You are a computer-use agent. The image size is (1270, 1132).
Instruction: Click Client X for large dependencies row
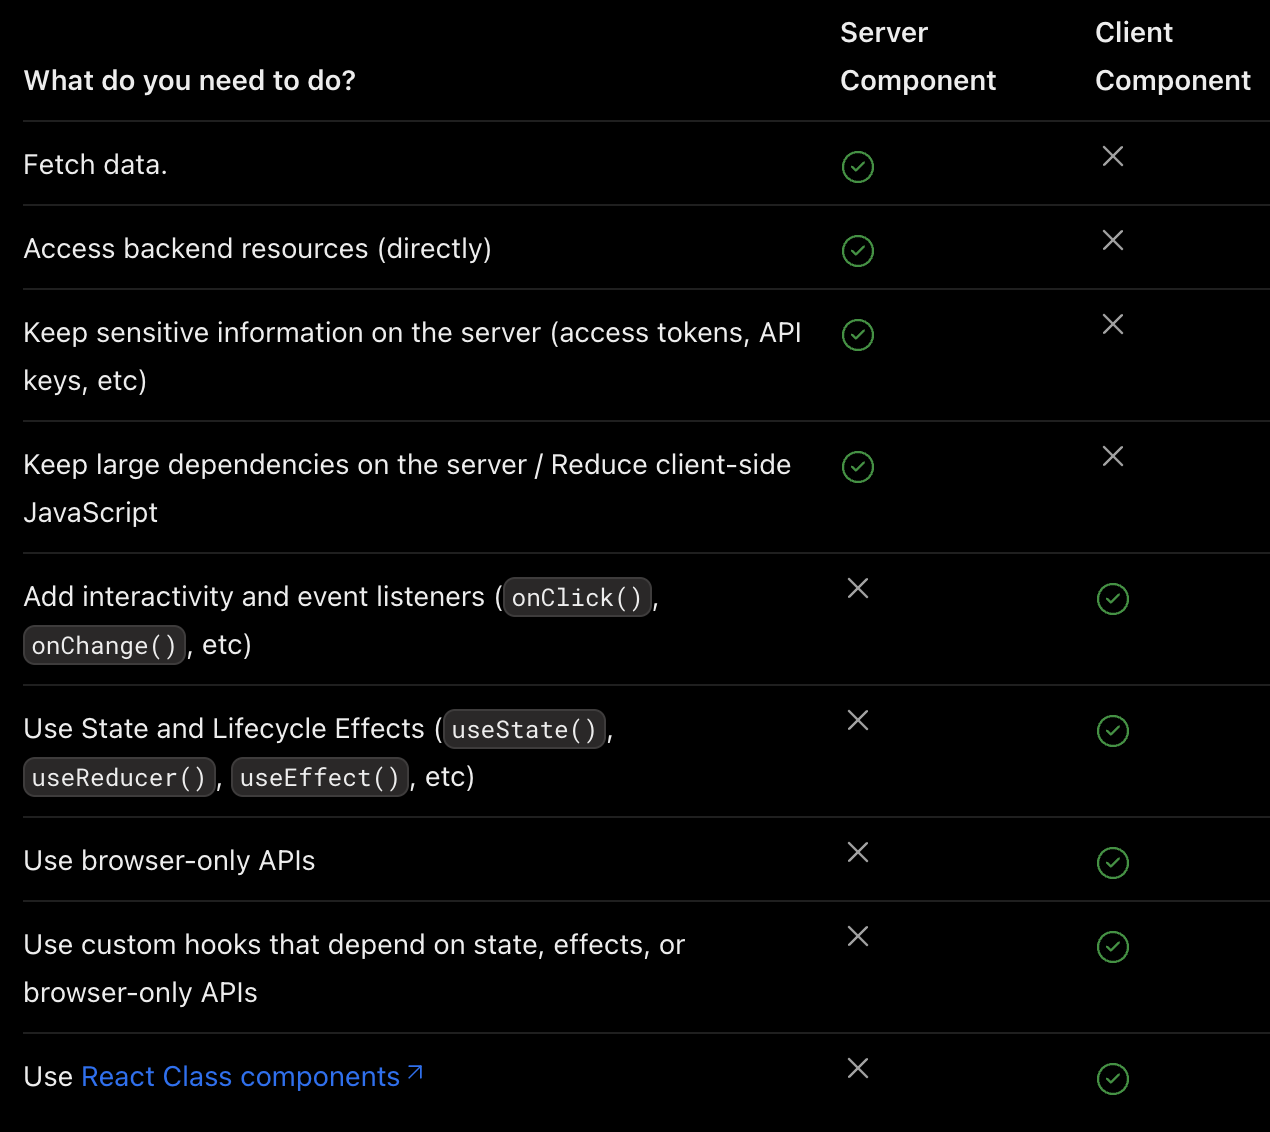1113,456
